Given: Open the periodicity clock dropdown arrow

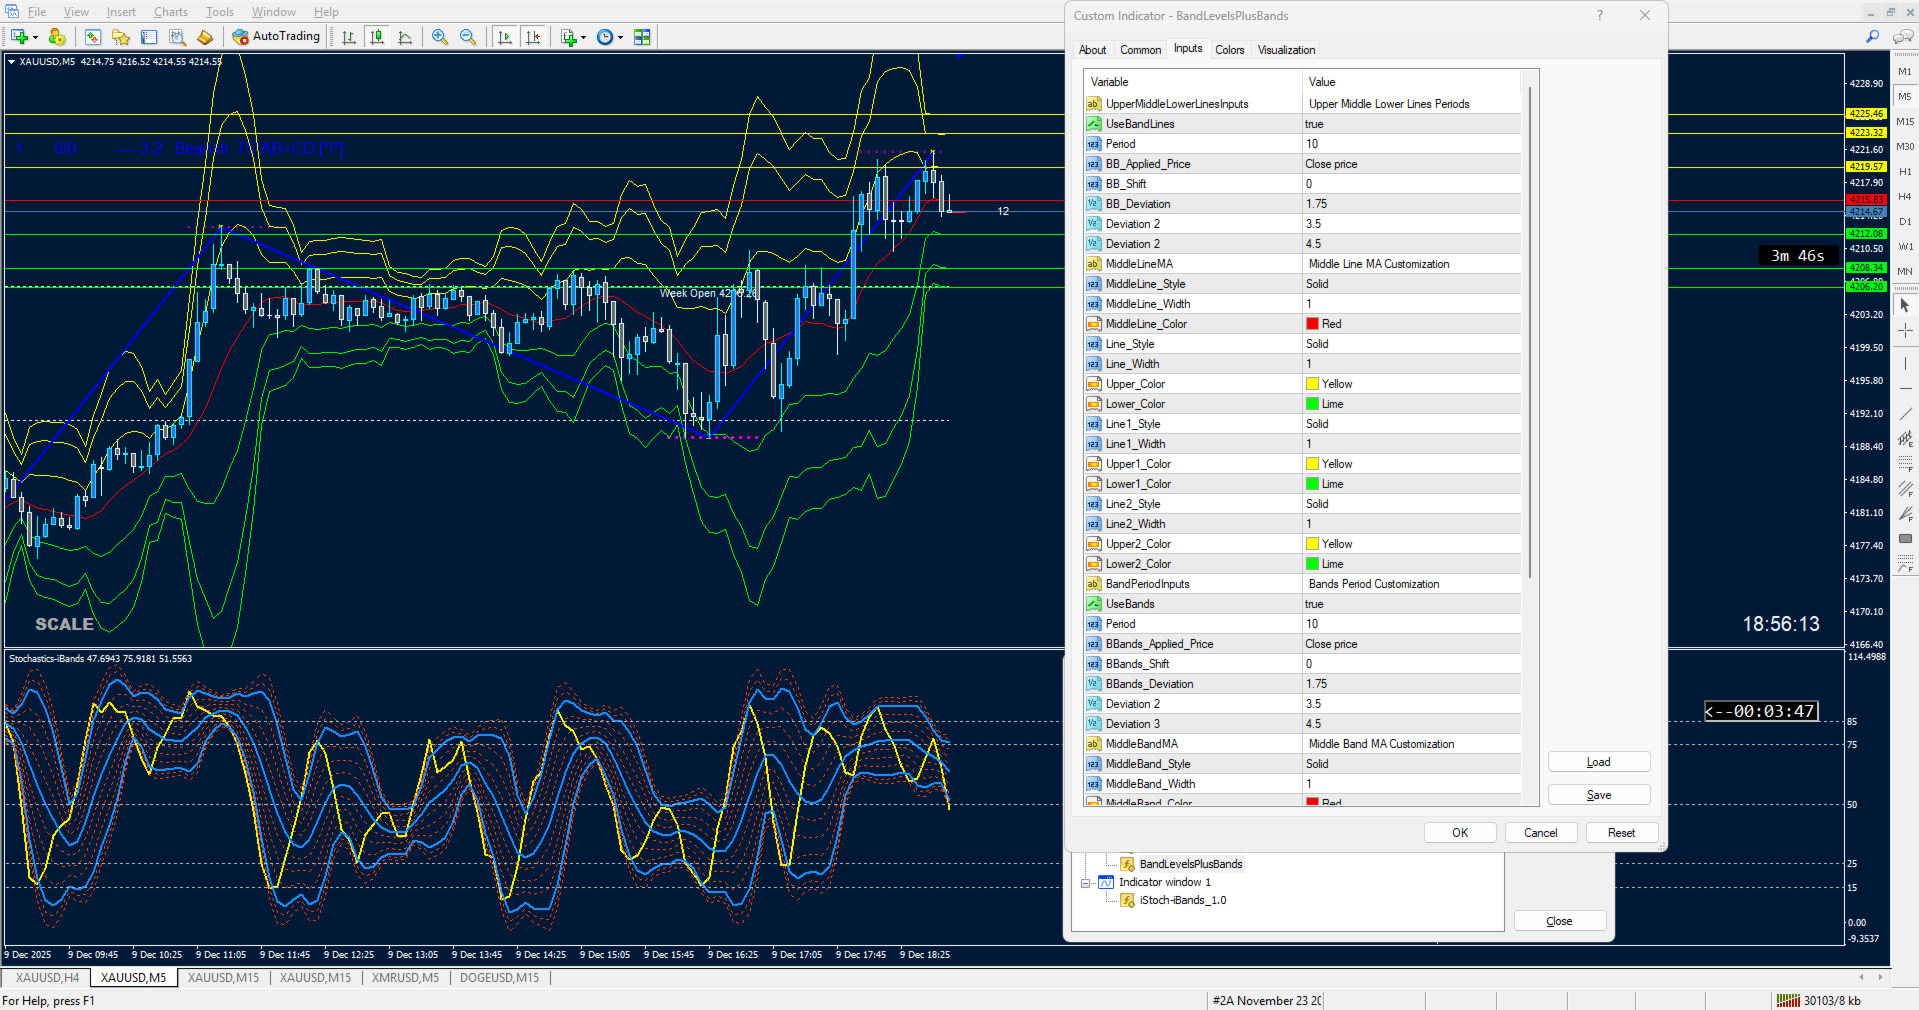Looking at the screenshot, I should click(x=620, y=37).
